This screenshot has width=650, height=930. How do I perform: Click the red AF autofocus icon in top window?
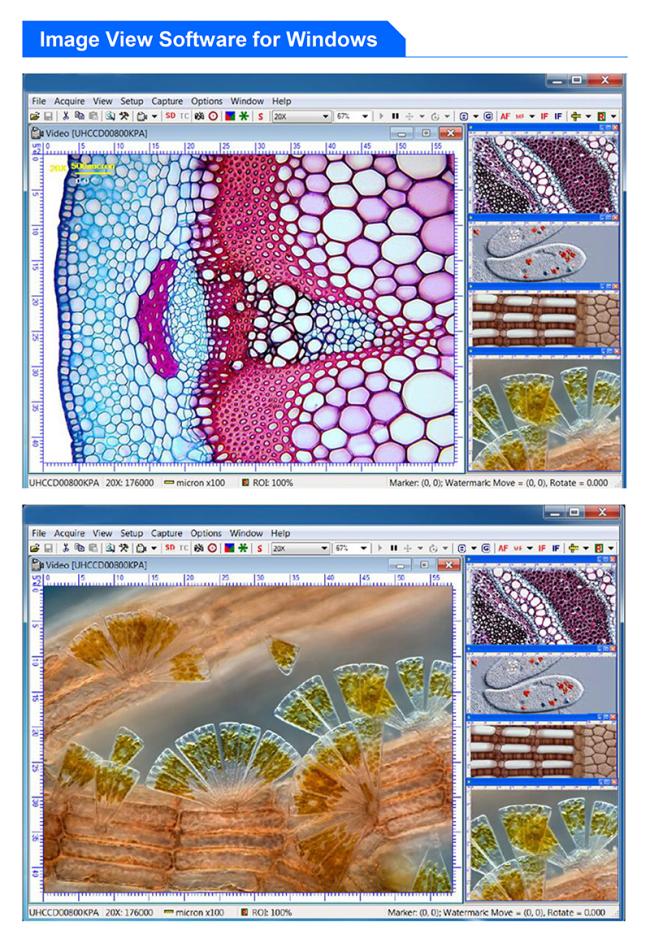(x=506, y=116)
